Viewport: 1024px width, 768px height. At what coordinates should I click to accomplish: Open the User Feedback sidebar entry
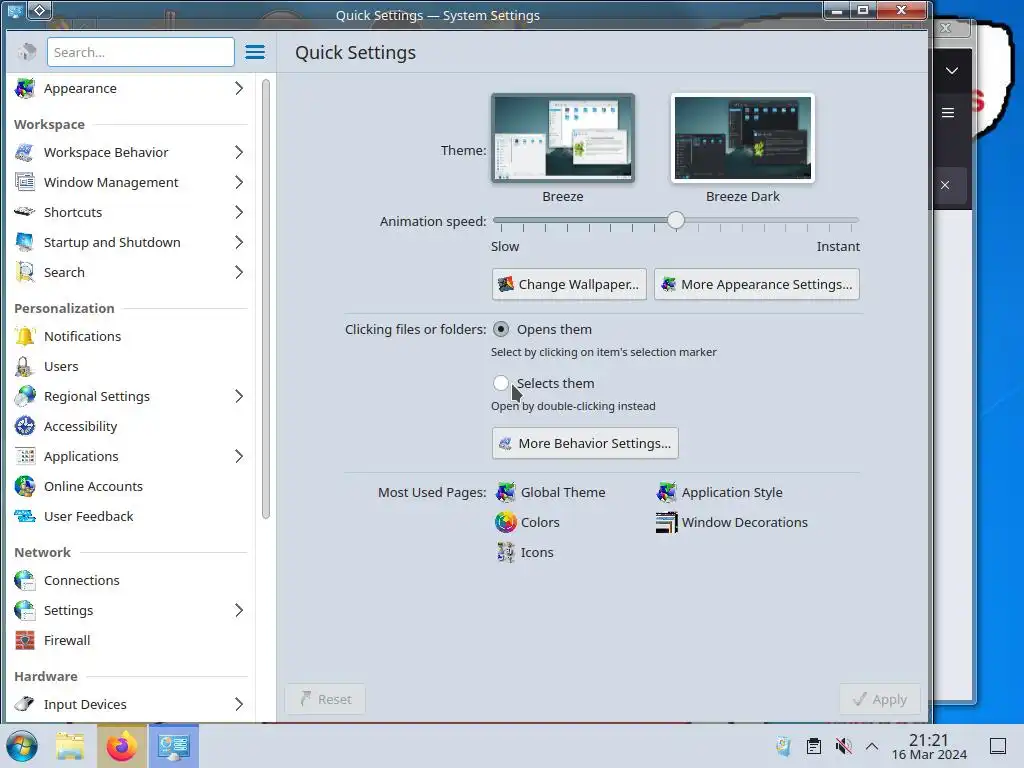point(131,517)
